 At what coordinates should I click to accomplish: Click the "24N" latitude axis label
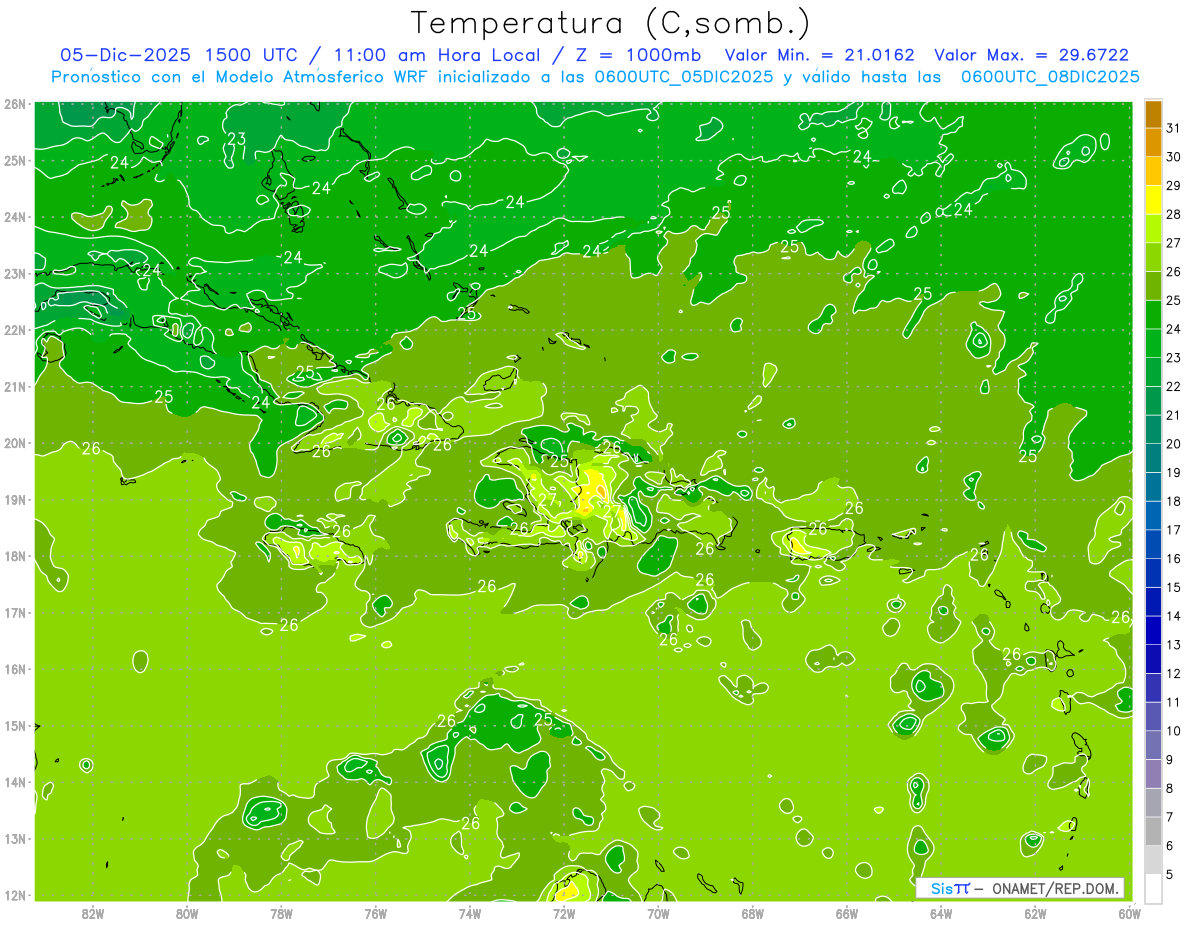point(15,217)
